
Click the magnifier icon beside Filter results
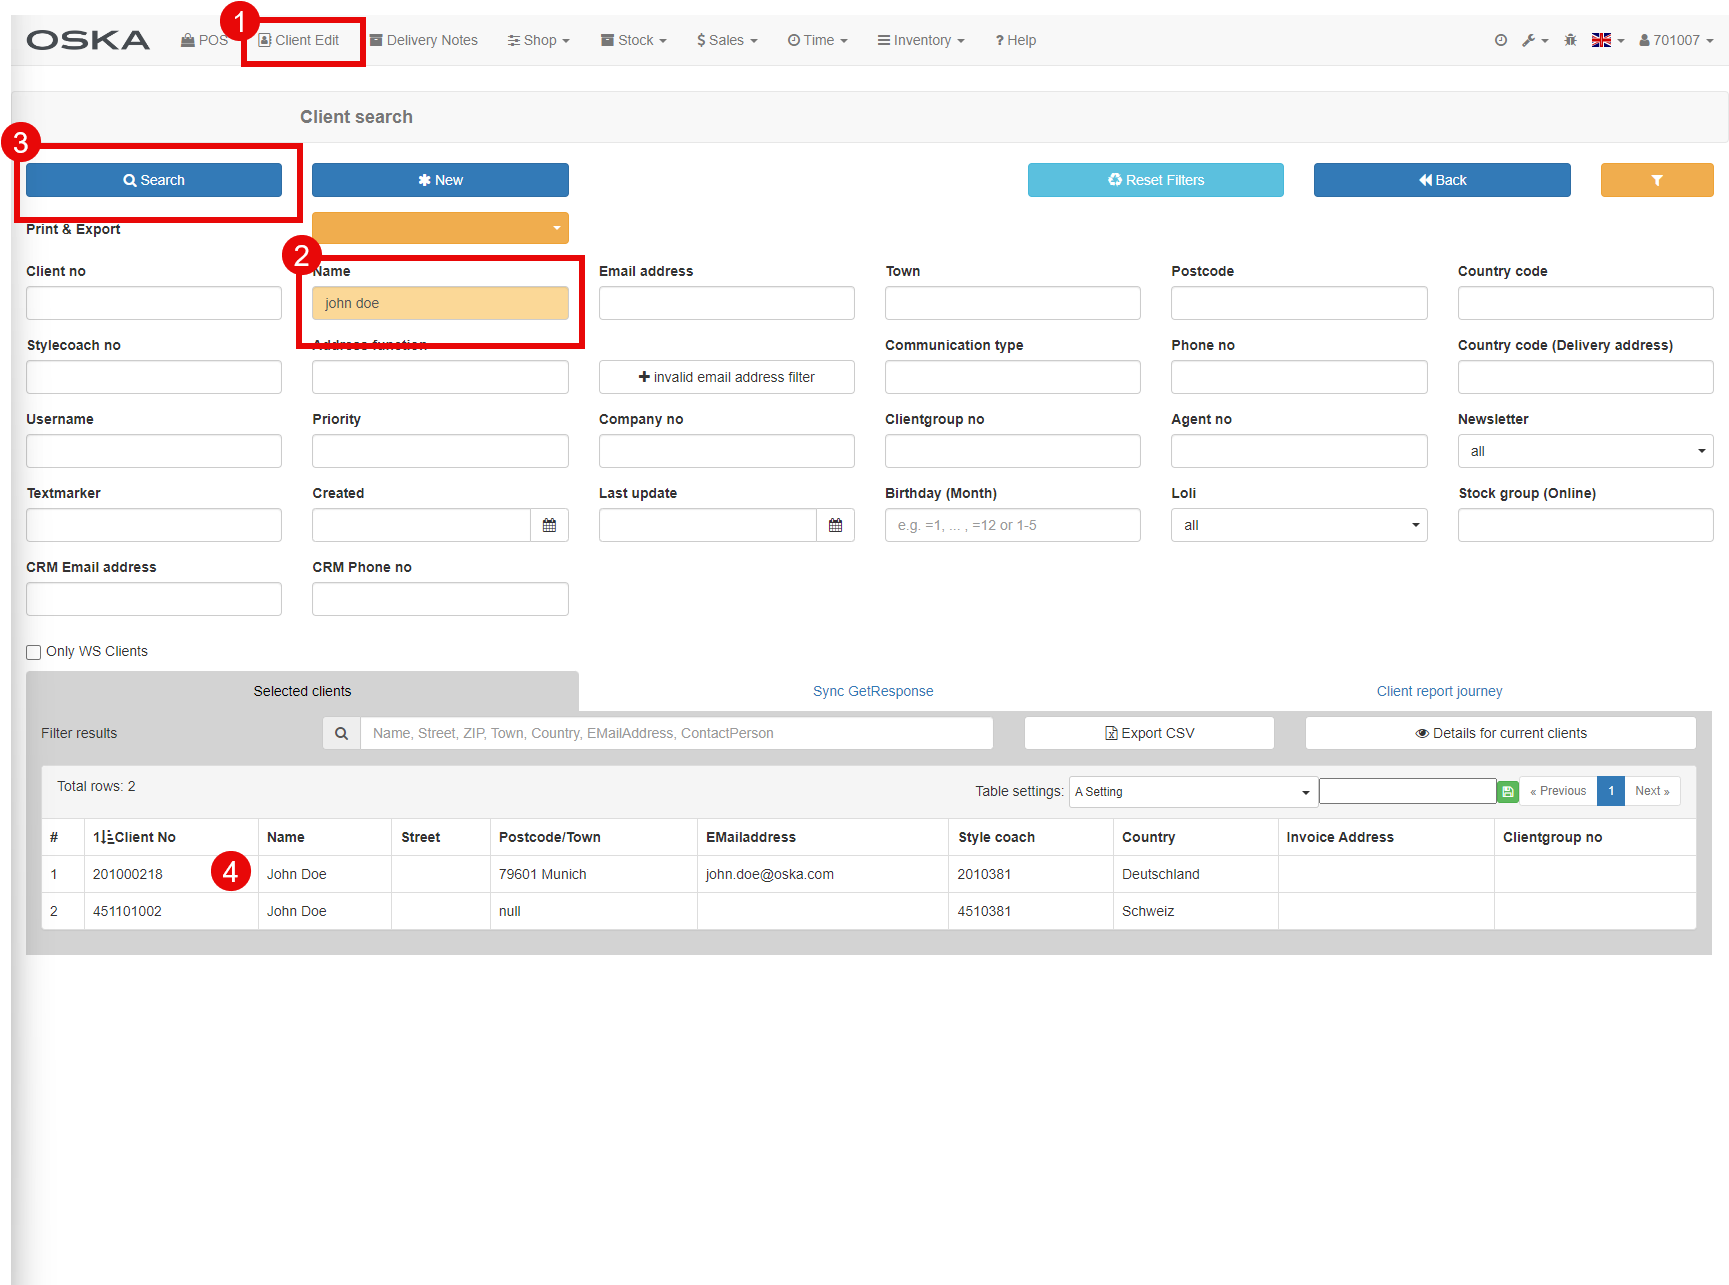pyautogui.click(x=341, y=733)
